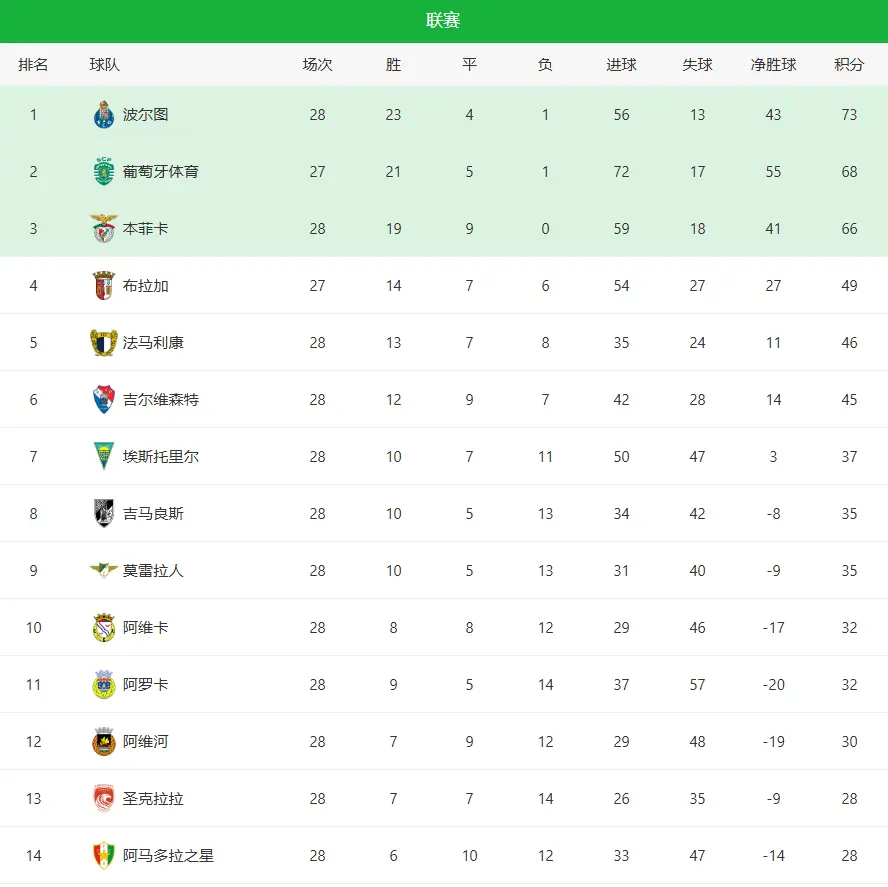The height and width of the screenshot is (887, 888).
Task: Click the 排名 column header
Action: [x=33, y=65]
